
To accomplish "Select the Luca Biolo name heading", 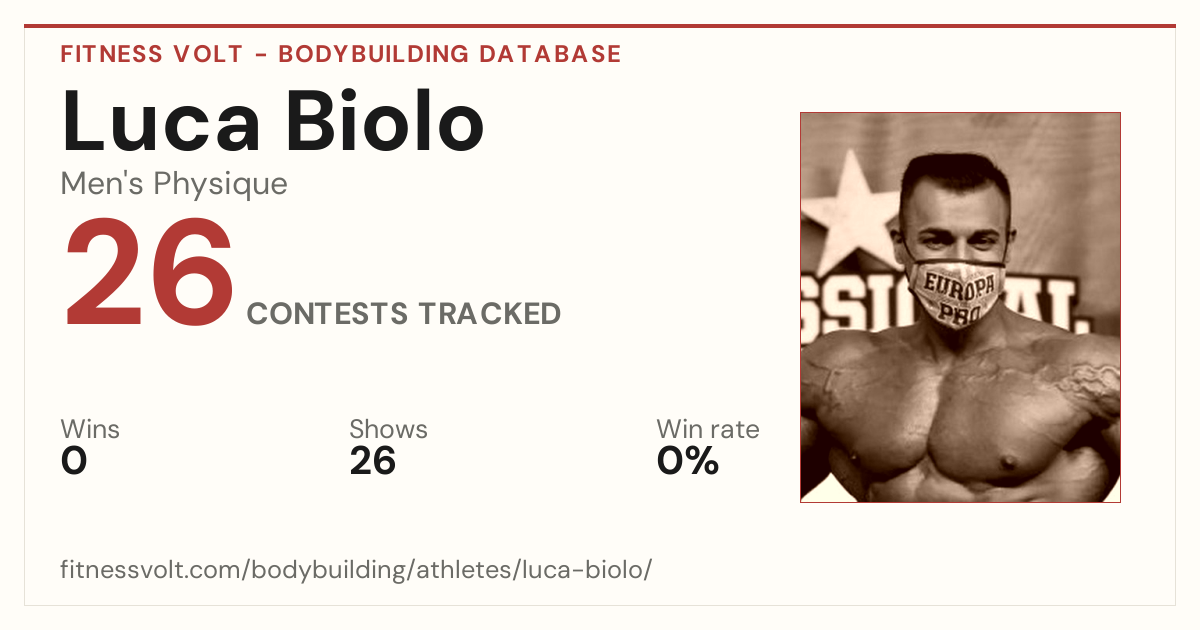I will click(273, 120).
